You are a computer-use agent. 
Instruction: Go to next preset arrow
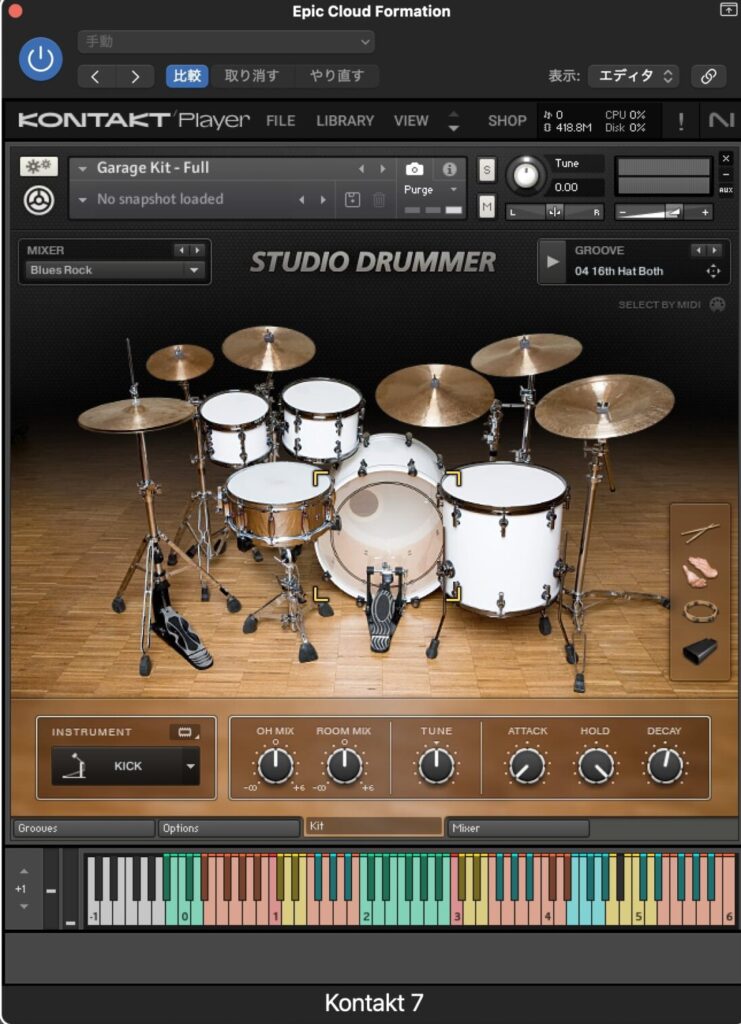click(x=134, y=76)
